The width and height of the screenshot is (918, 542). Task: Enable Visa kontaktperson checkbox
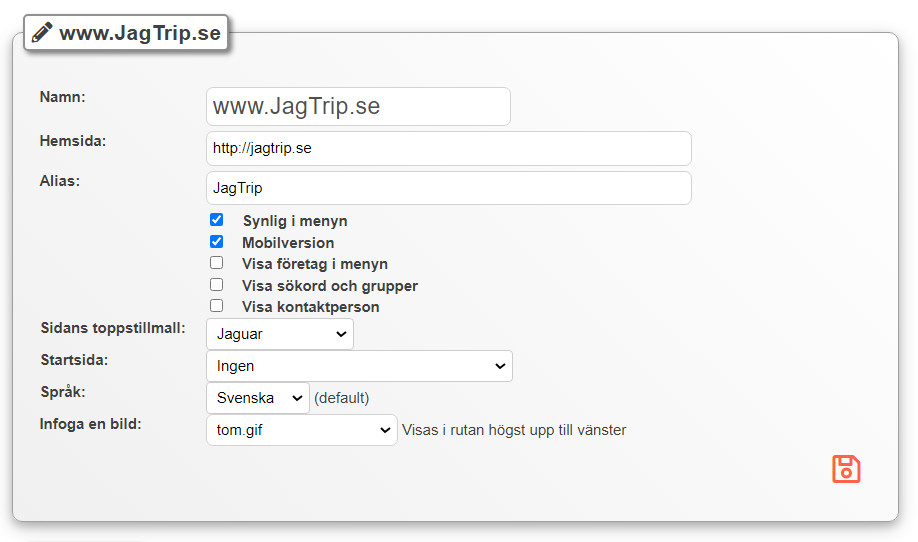[x=217, y=306]
